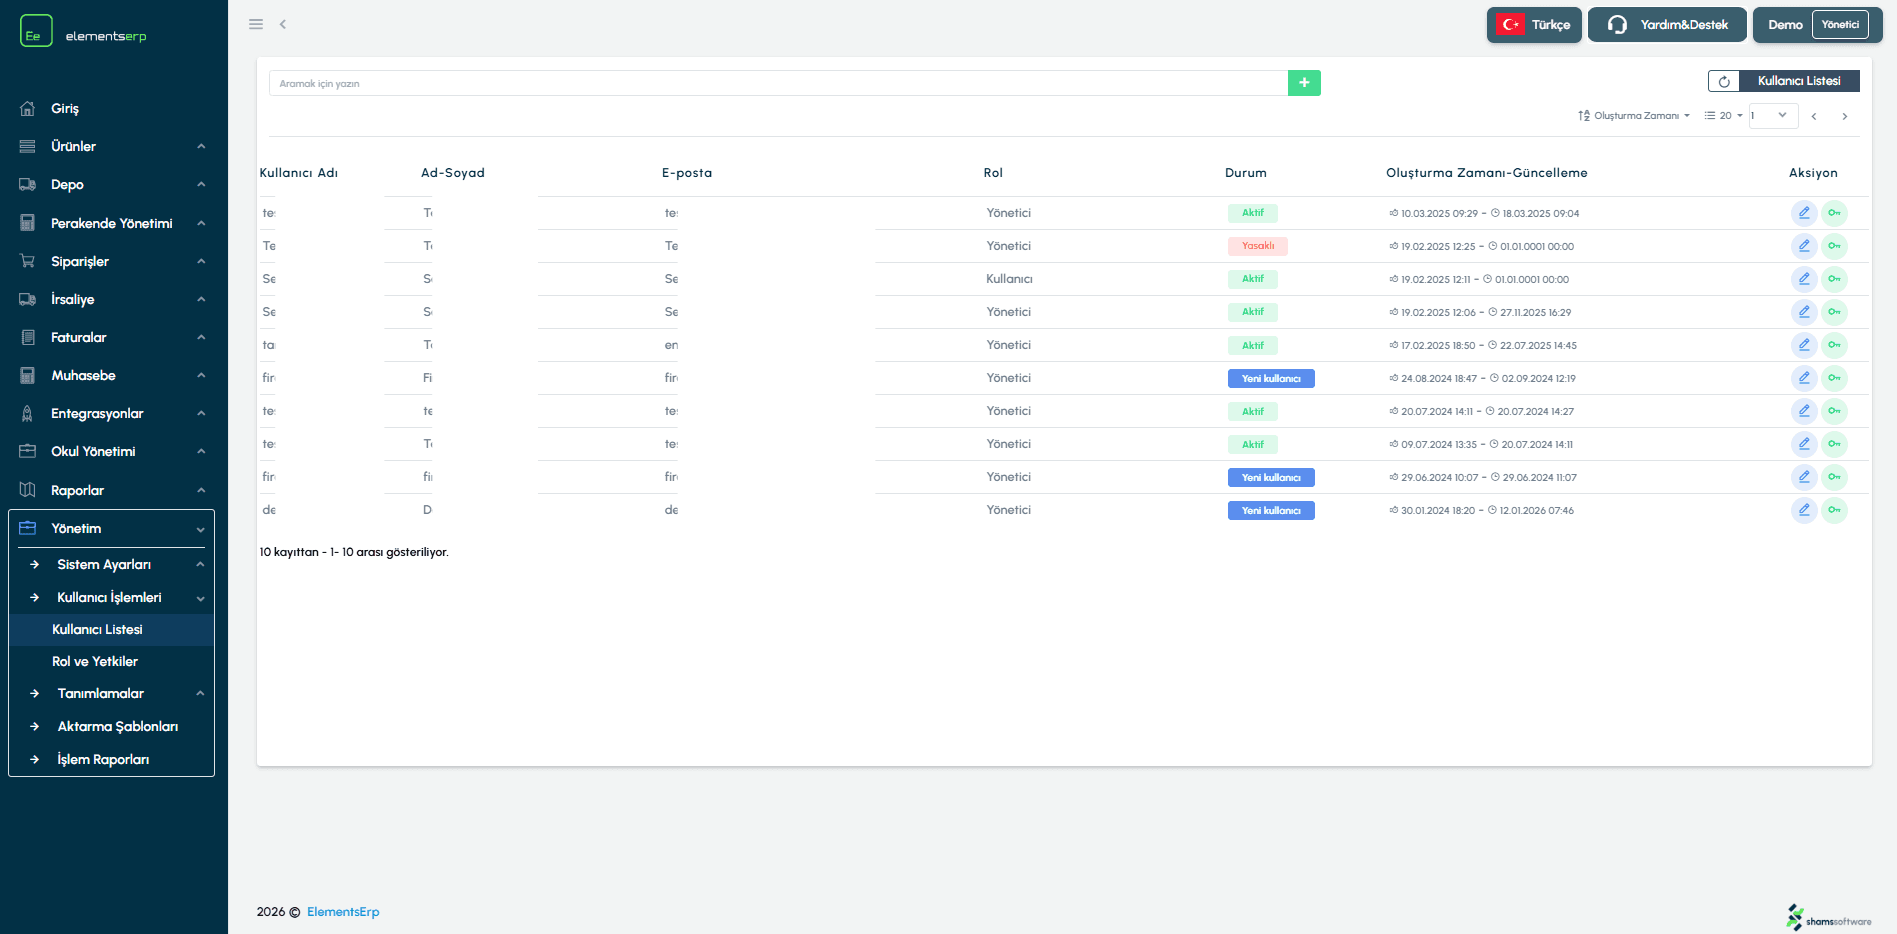Click the refresh icon beside Kullanıcı Listesi

(1724, 81)
